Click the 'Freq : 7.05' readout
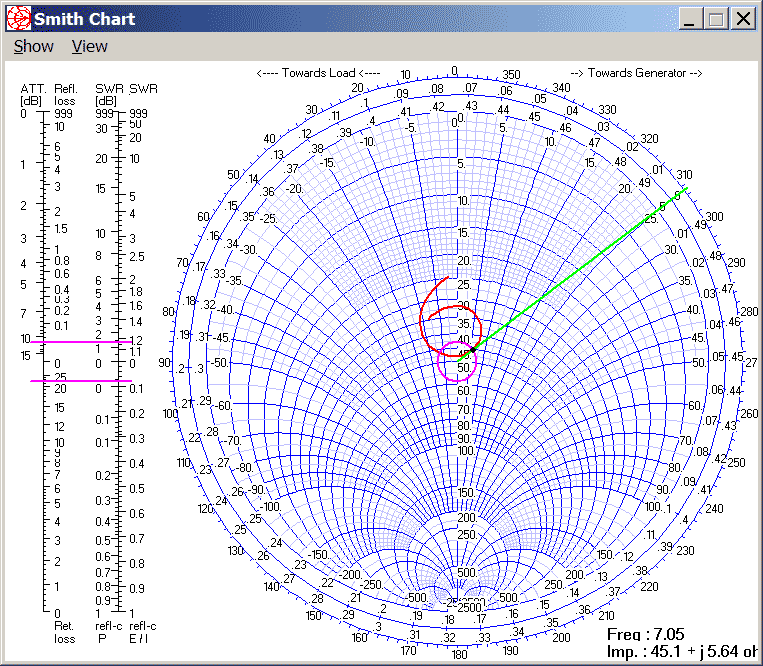Viewport: 763px width, 666px height. 646,634
